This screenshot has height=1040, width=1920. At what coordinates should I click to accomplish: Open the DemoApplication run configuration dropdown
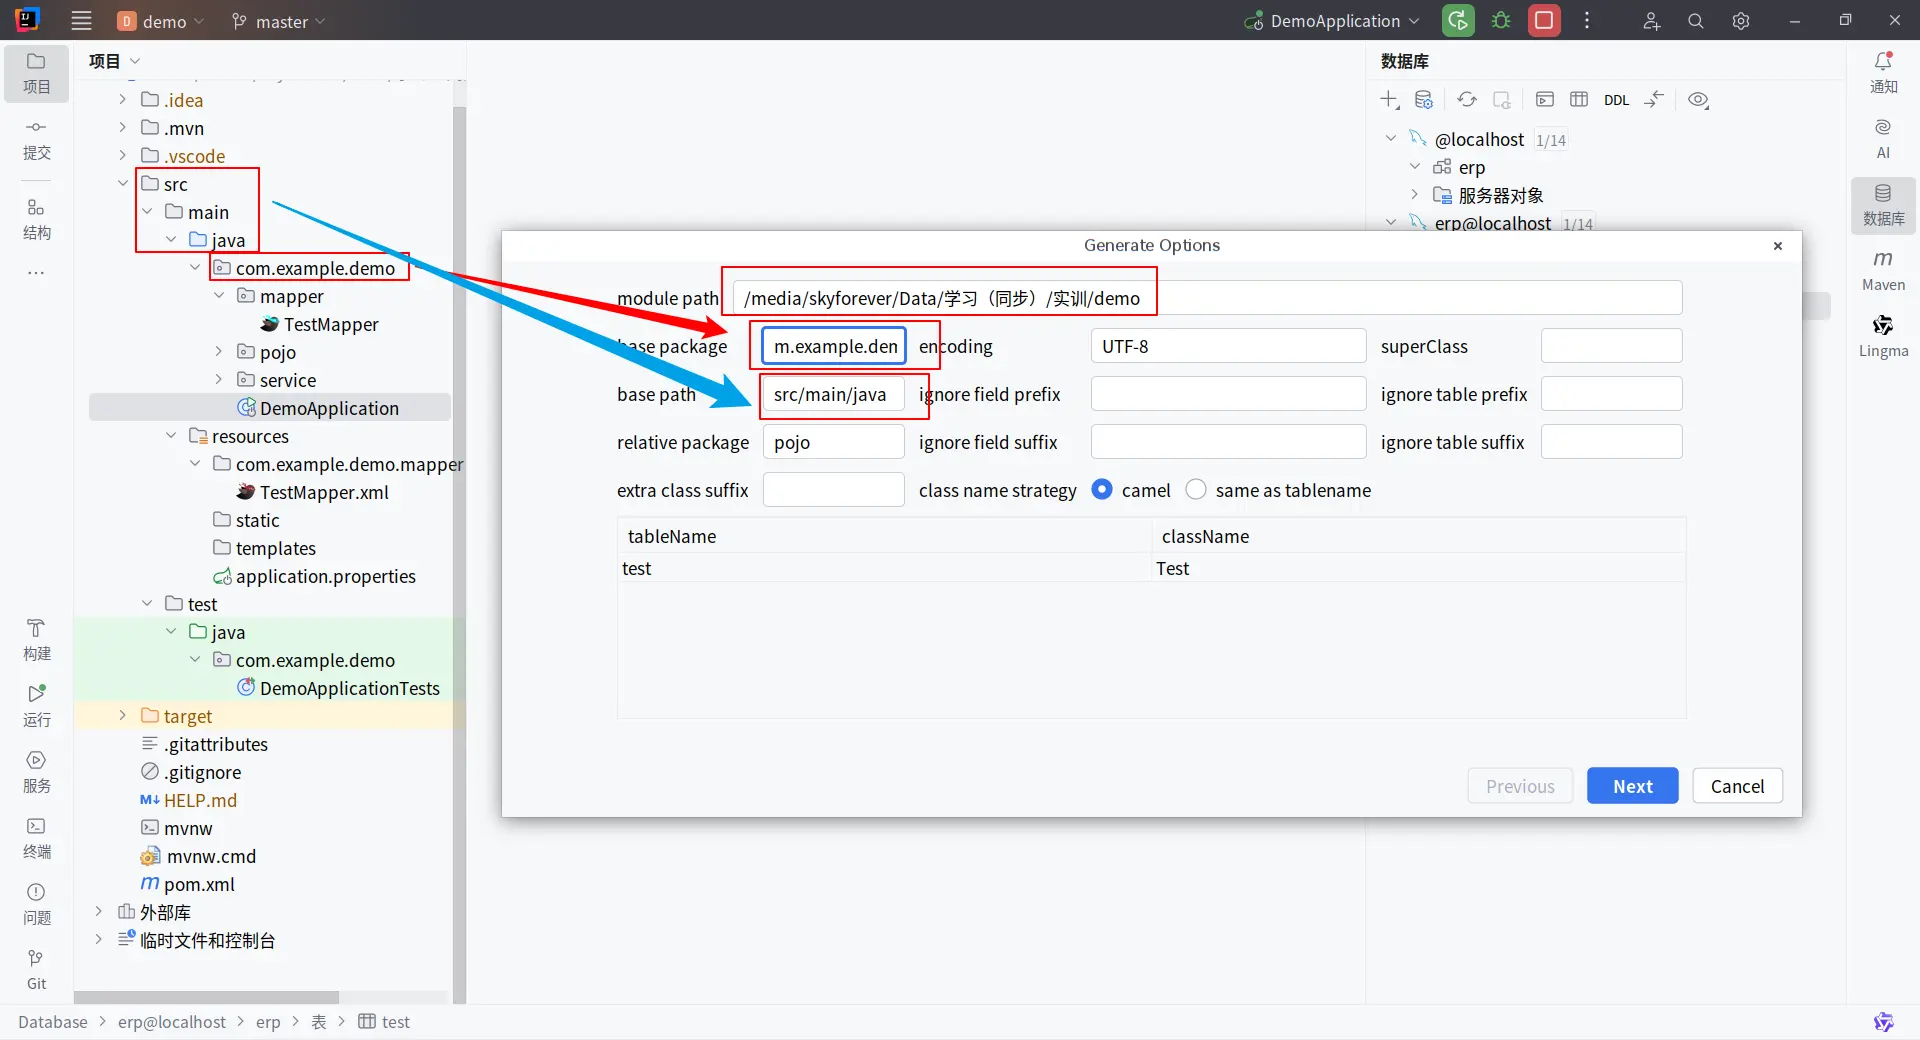[1332, 21]
